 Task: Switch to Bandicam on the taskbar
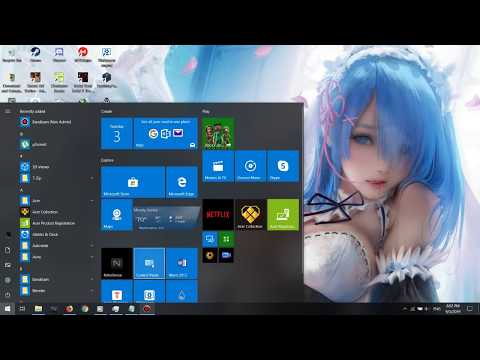tap(147, 309)
